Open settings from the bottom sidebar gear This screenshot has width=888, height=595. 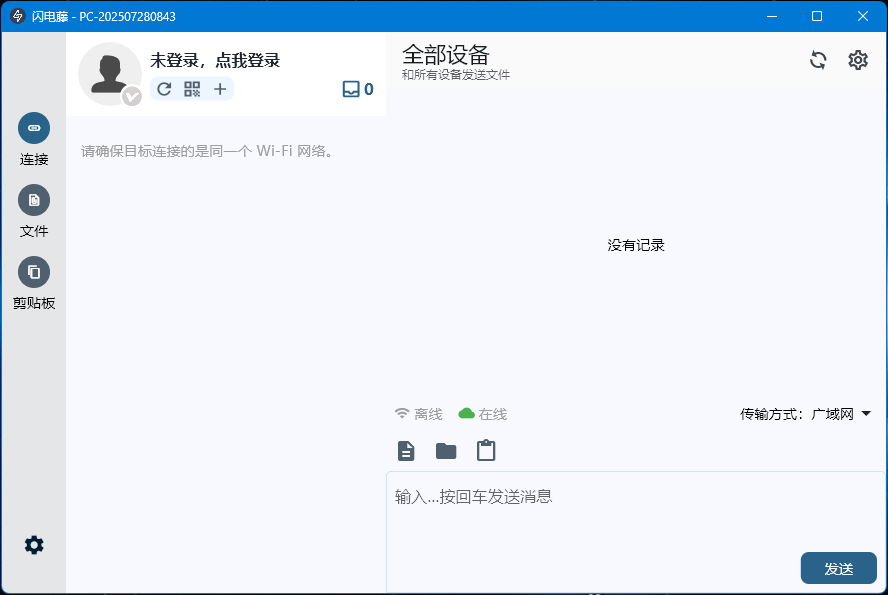[34, 545]
